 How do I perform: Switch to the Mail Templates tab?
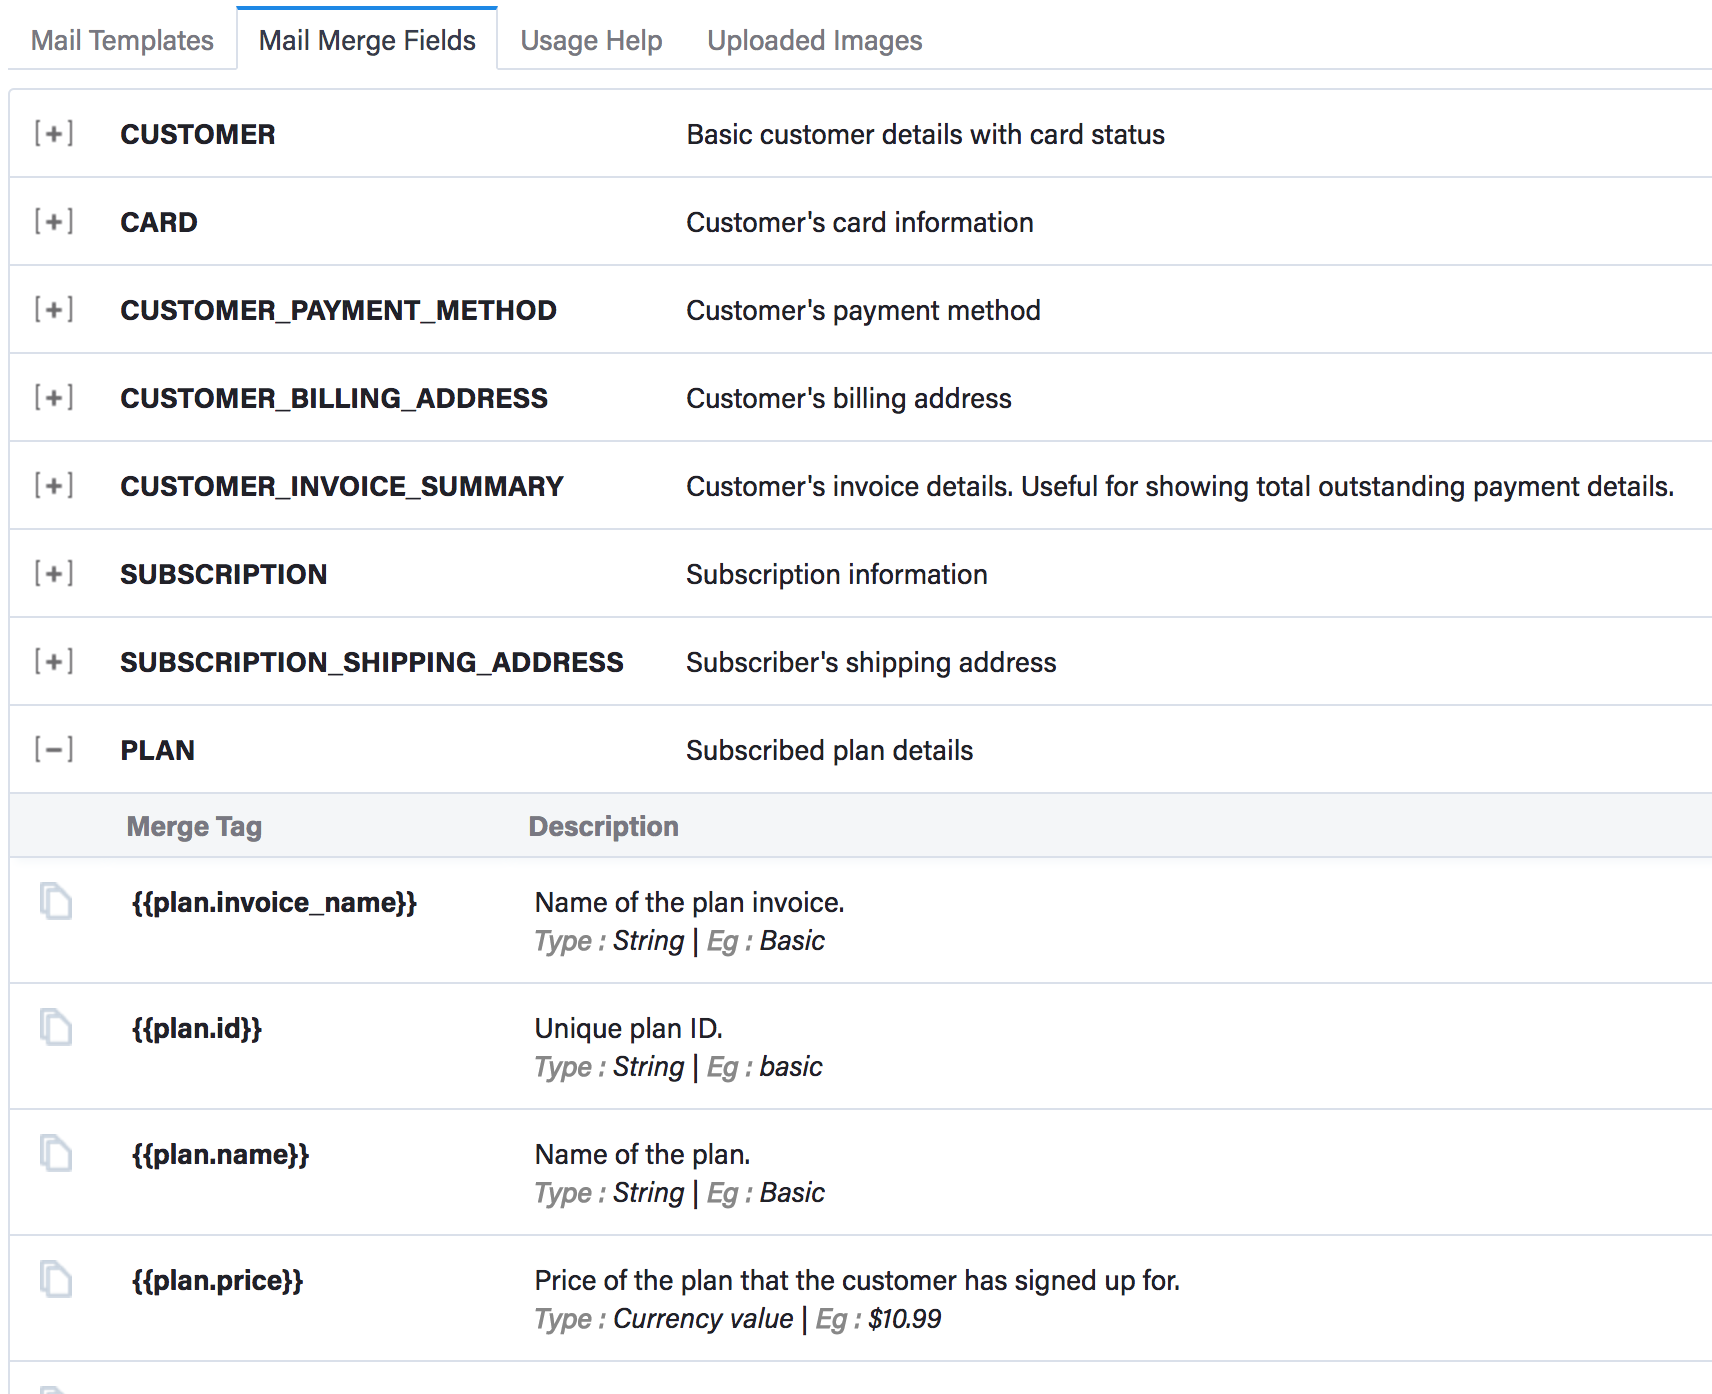(122, 41)
